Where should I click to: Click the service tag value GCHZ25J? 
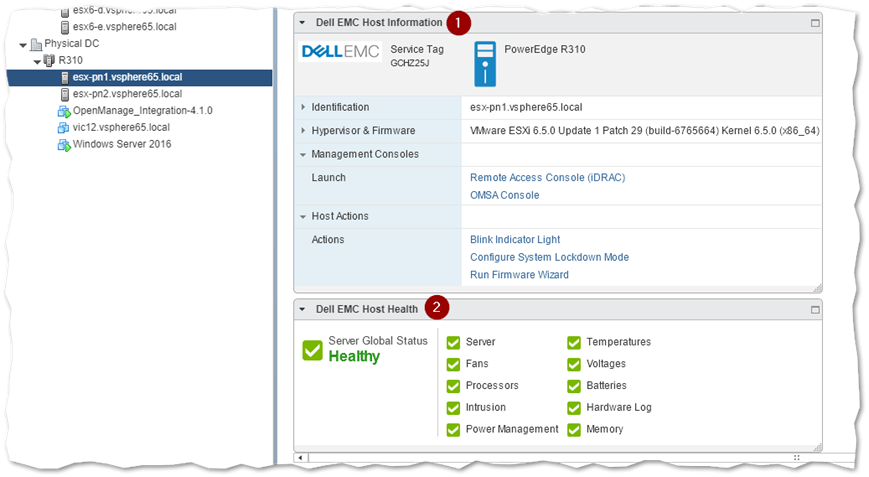[410, 63]
